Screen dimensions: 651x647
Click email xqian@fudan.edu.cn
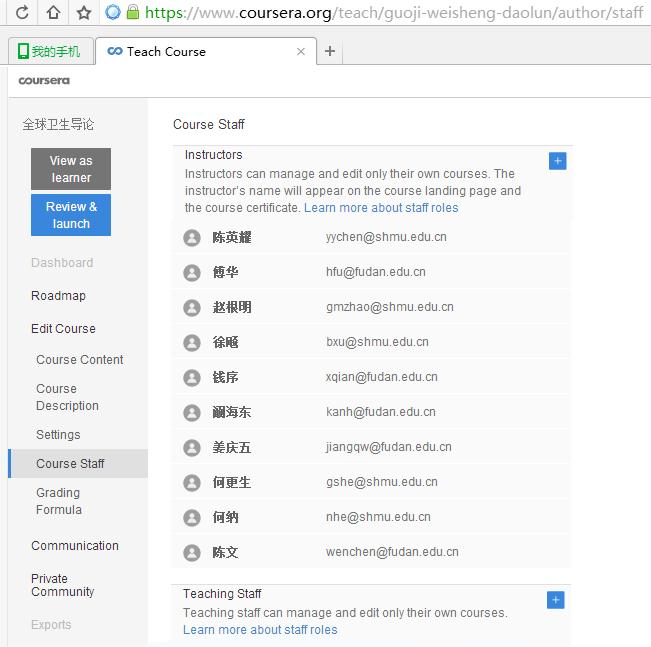click(382, 377)
